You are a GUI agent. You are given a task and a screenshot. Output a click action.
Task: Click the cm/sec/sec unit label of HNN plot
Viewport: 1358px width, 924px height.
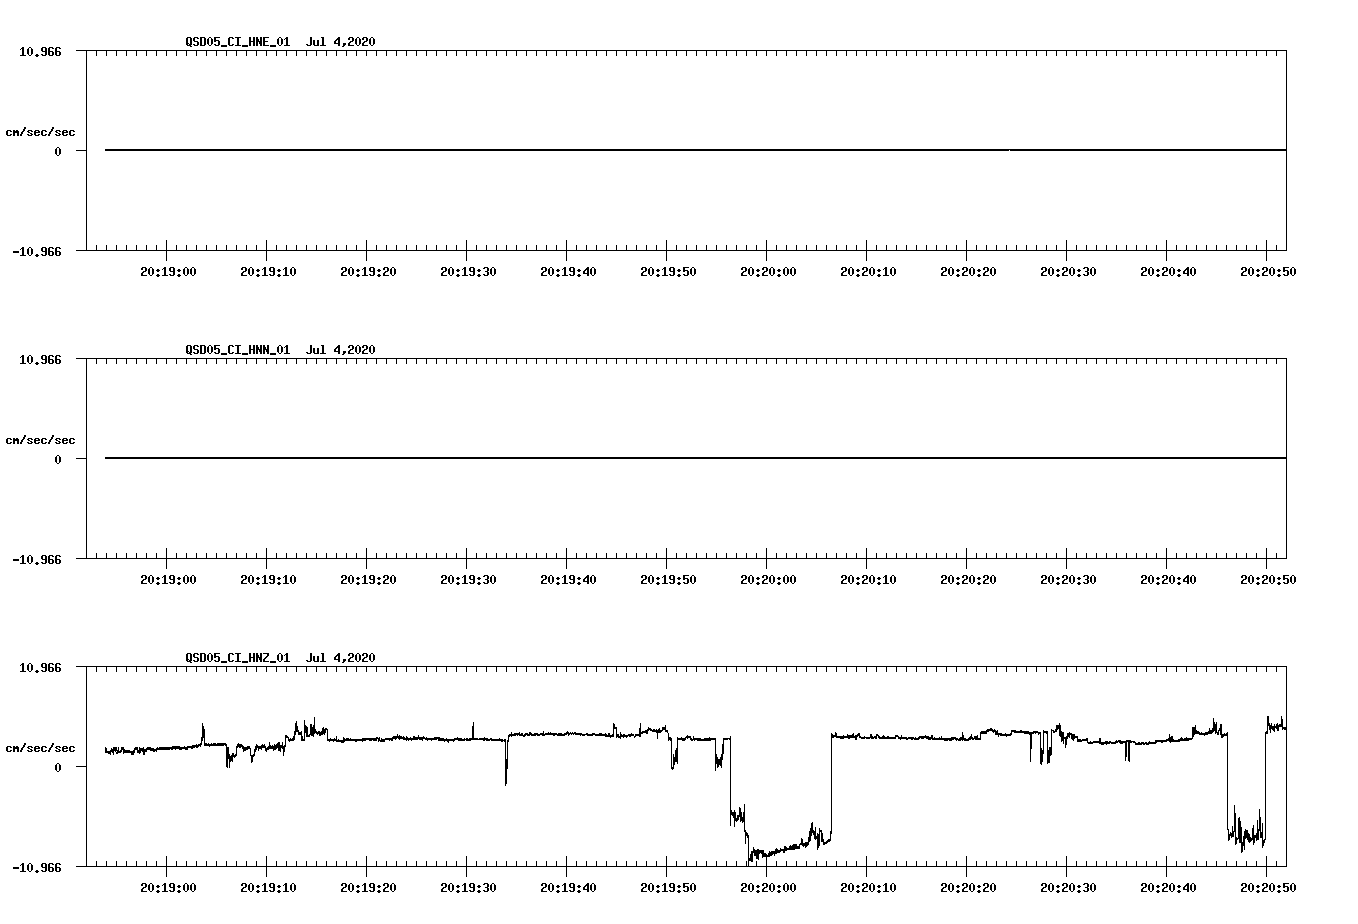40,440
